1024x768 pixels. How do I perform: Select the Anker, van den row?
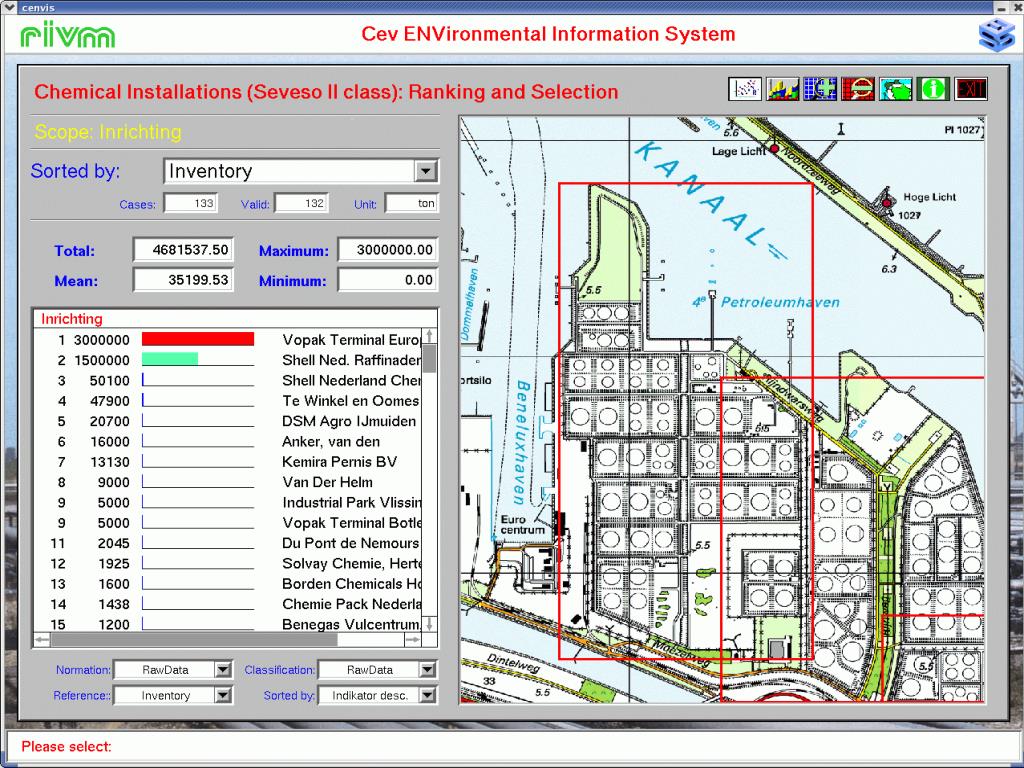pyautogui.click(x=228, y=441)
